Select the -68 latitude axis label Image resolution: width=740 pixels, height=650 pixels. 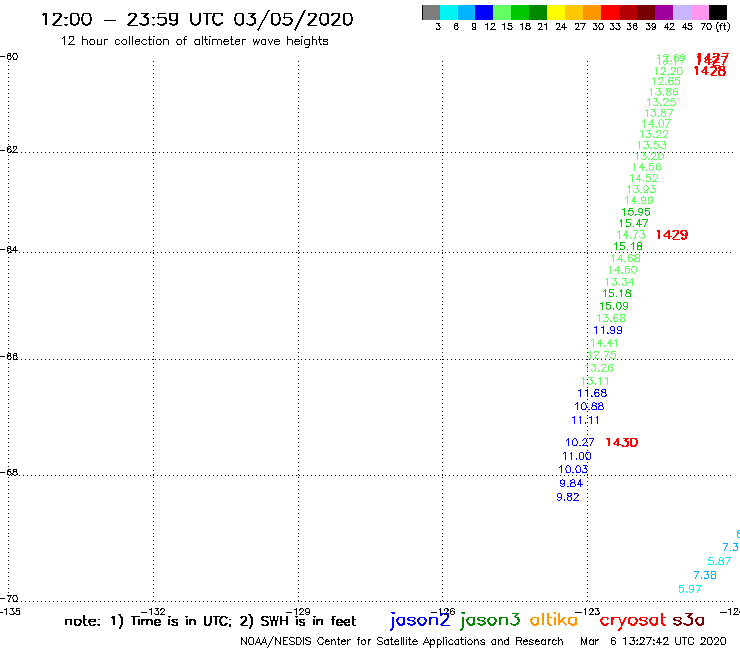(x=9, y=472)
